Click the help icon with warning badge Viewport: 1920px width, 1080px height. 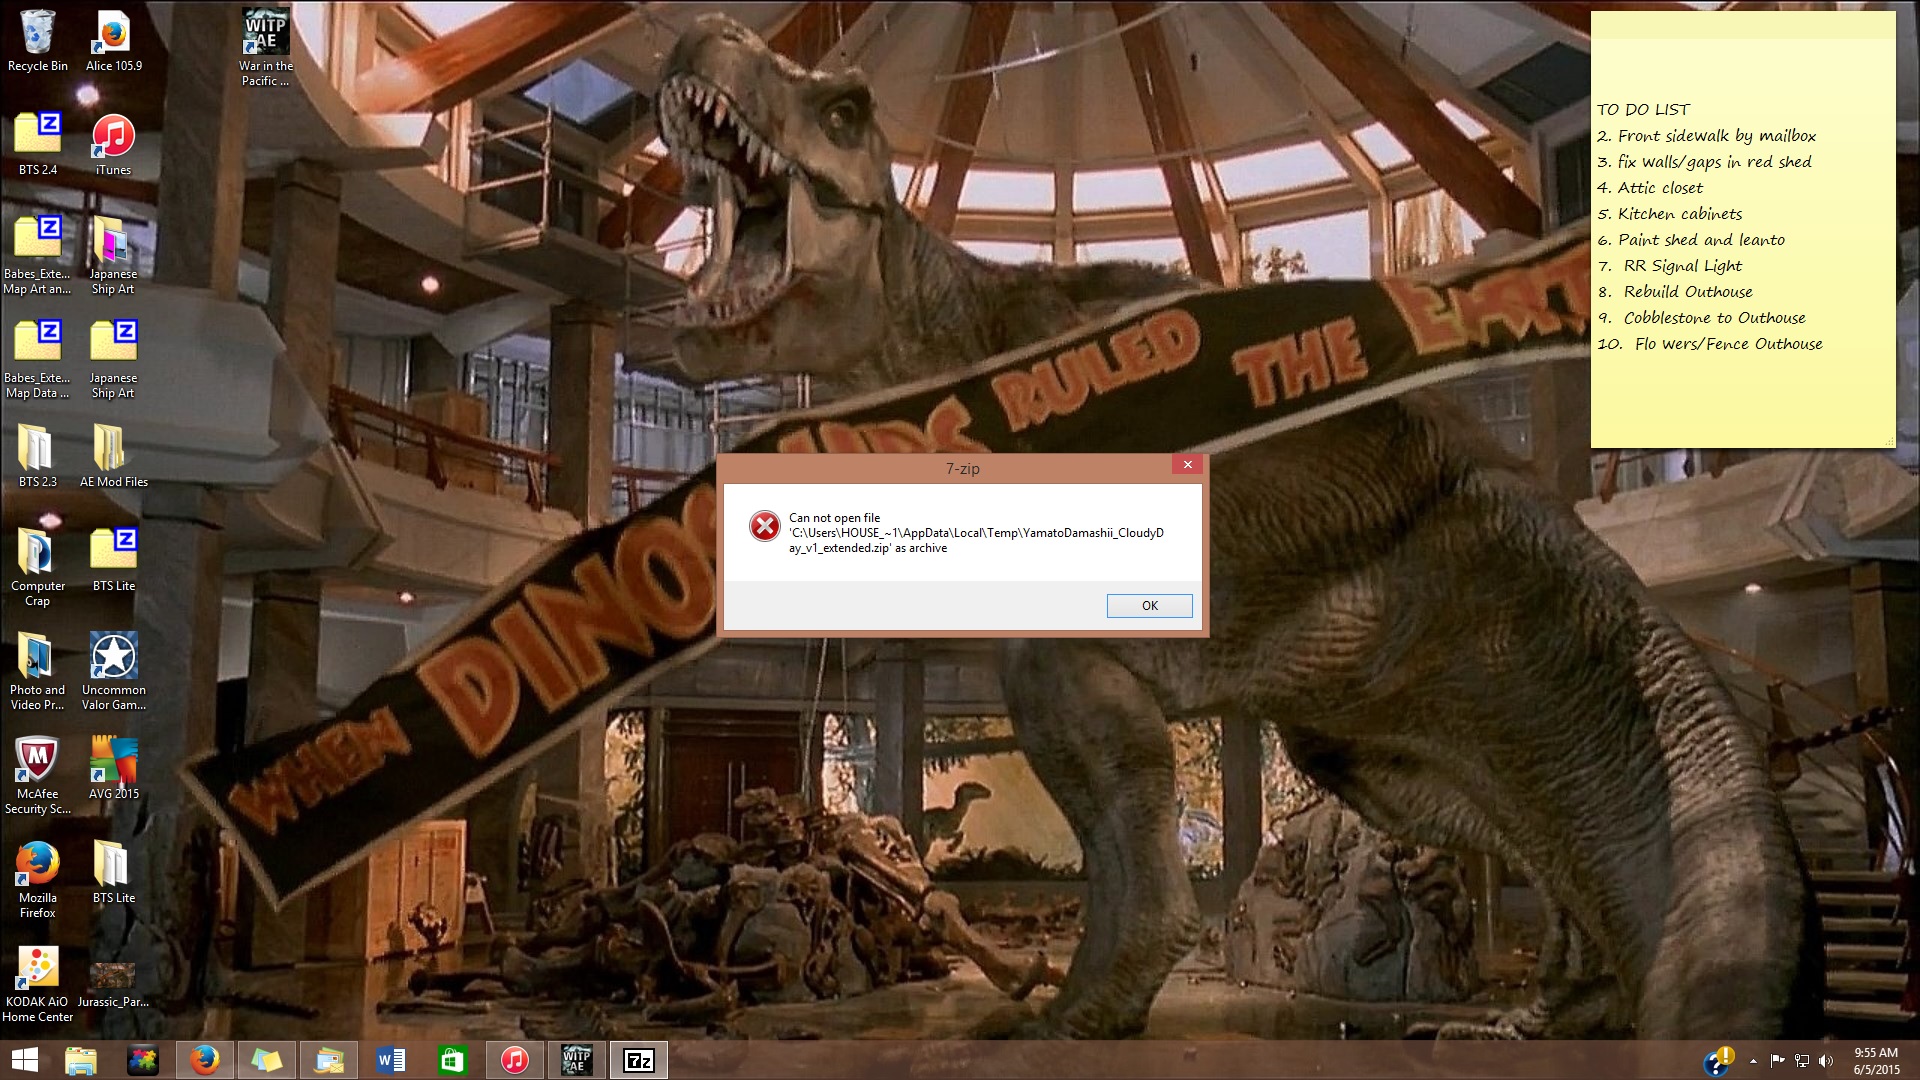pyautogui.click(x=1720, y=1061)
